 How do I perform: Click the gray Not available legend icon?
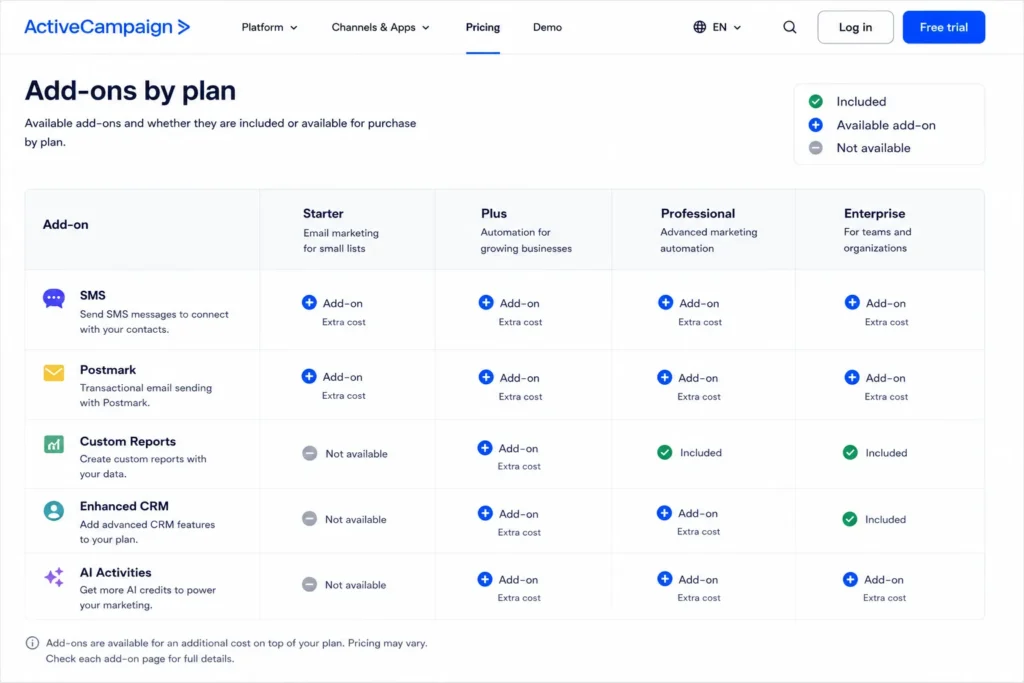816,148
